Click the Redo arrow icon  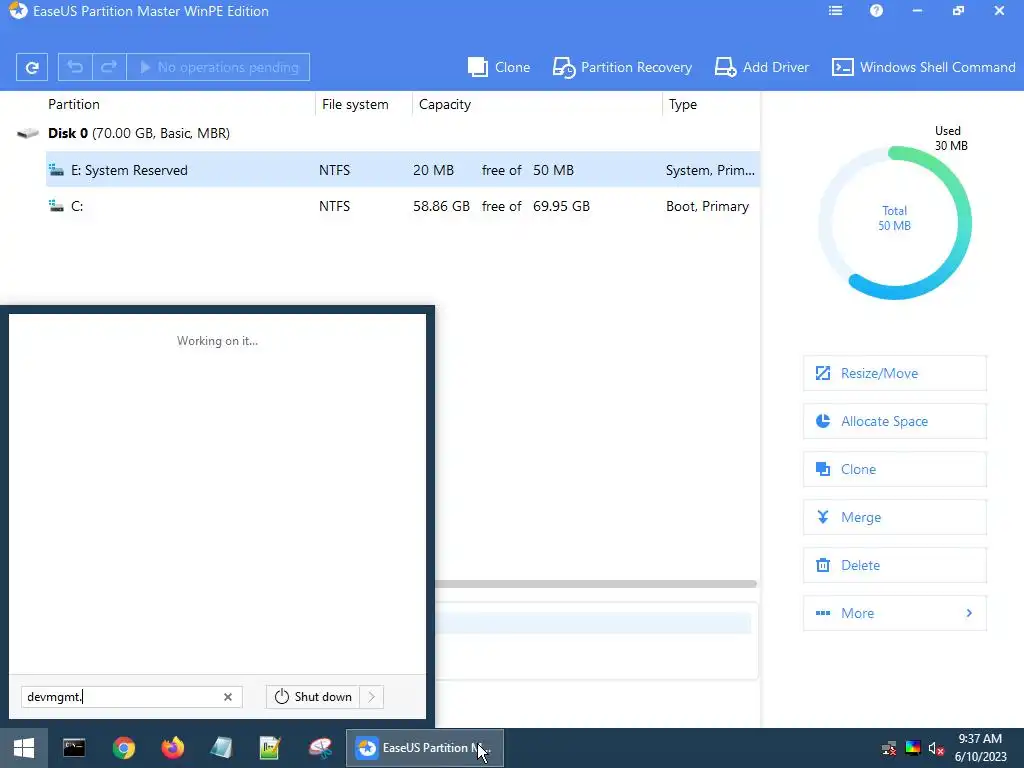(x=109, y=67)
